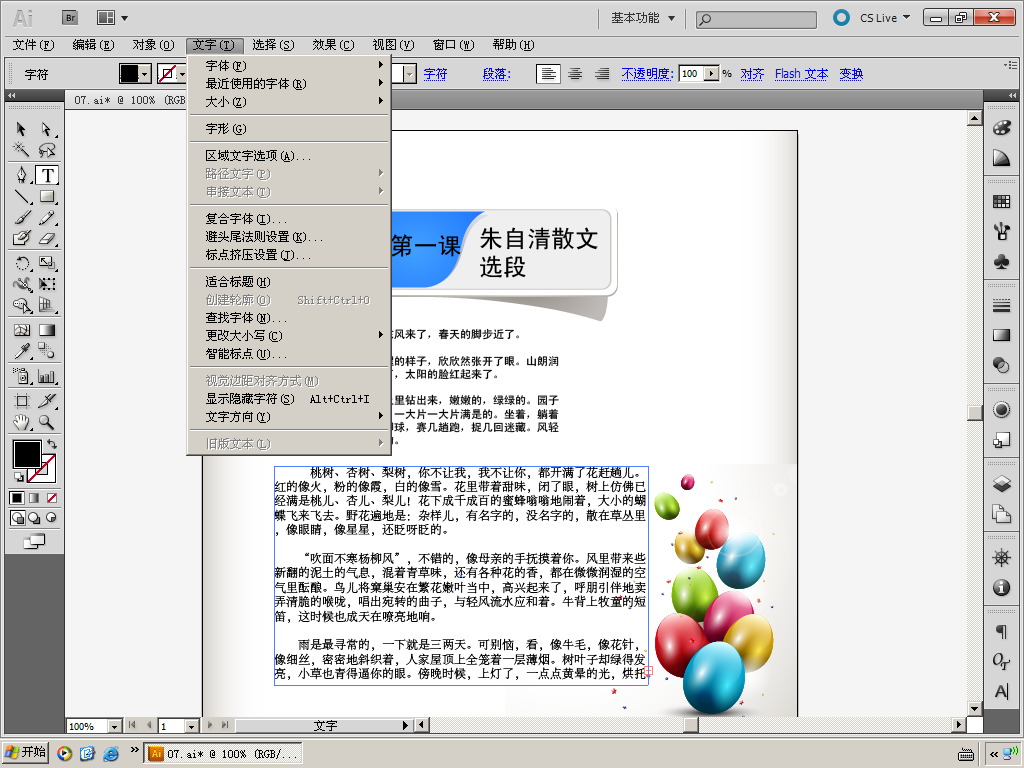Open the Symbols panel club icon
The image size is (1024, 768).
point(1001,263)
